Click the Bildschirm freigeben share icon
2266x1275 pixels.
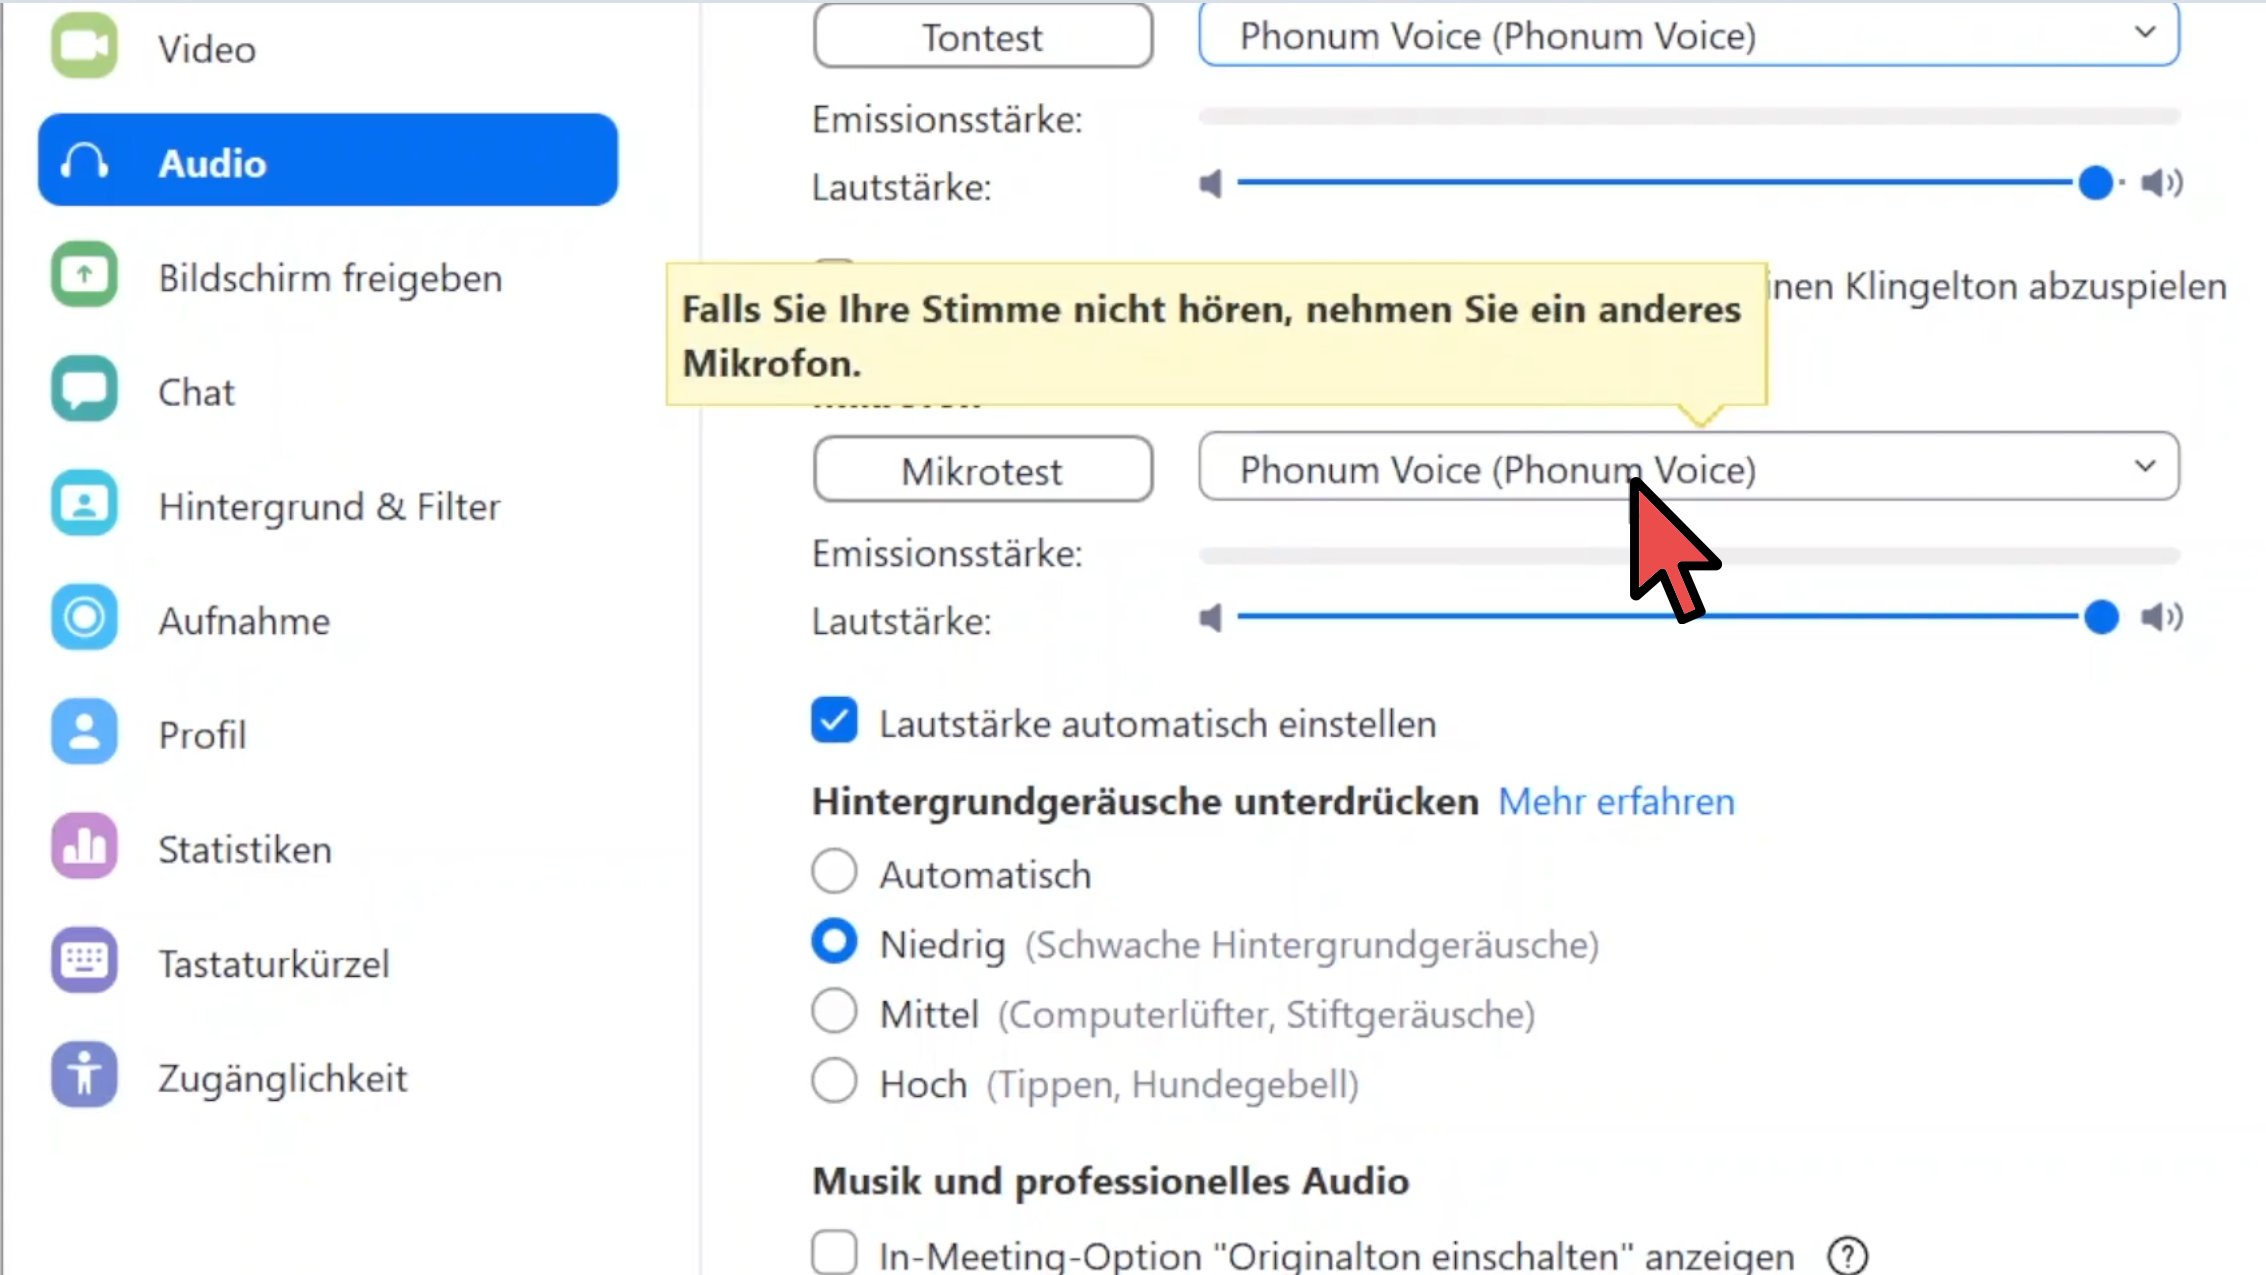(x=84, y=275)
